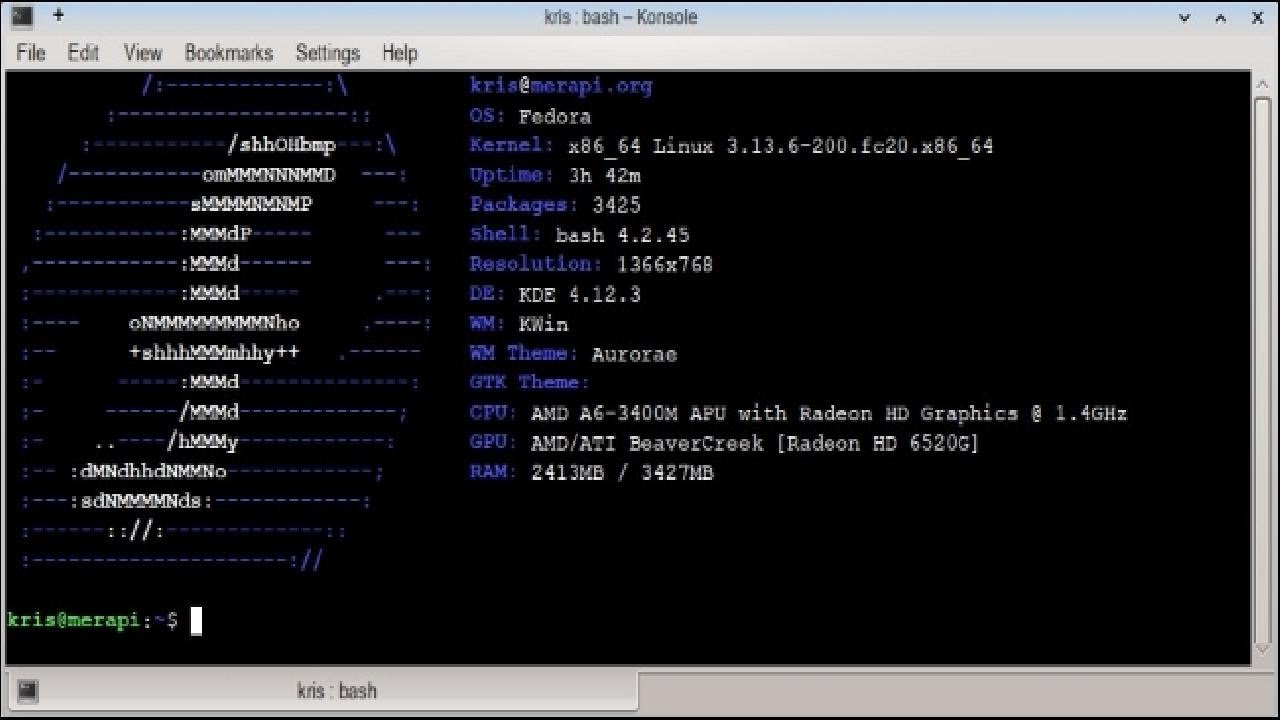Click the 'Resolution: 1366x768' line

tap(591, 264)
